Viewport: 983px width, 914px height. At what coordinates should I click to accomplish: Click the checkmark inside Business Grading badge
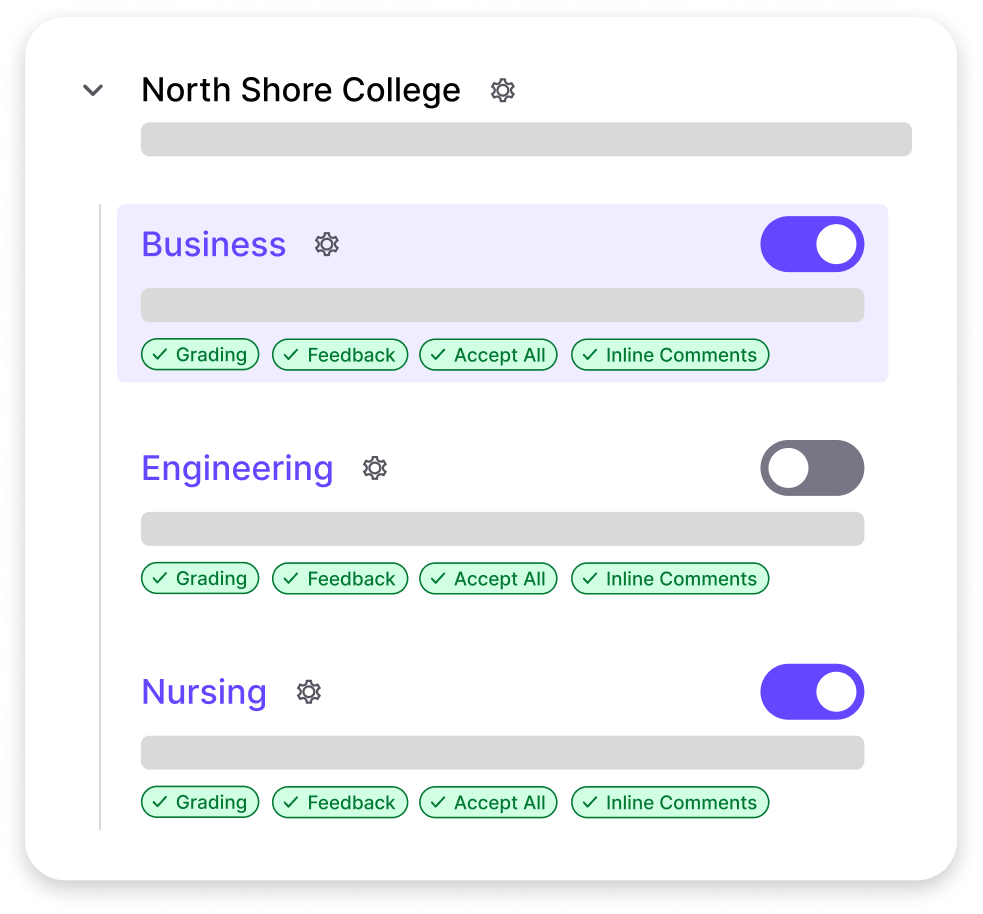160,354
